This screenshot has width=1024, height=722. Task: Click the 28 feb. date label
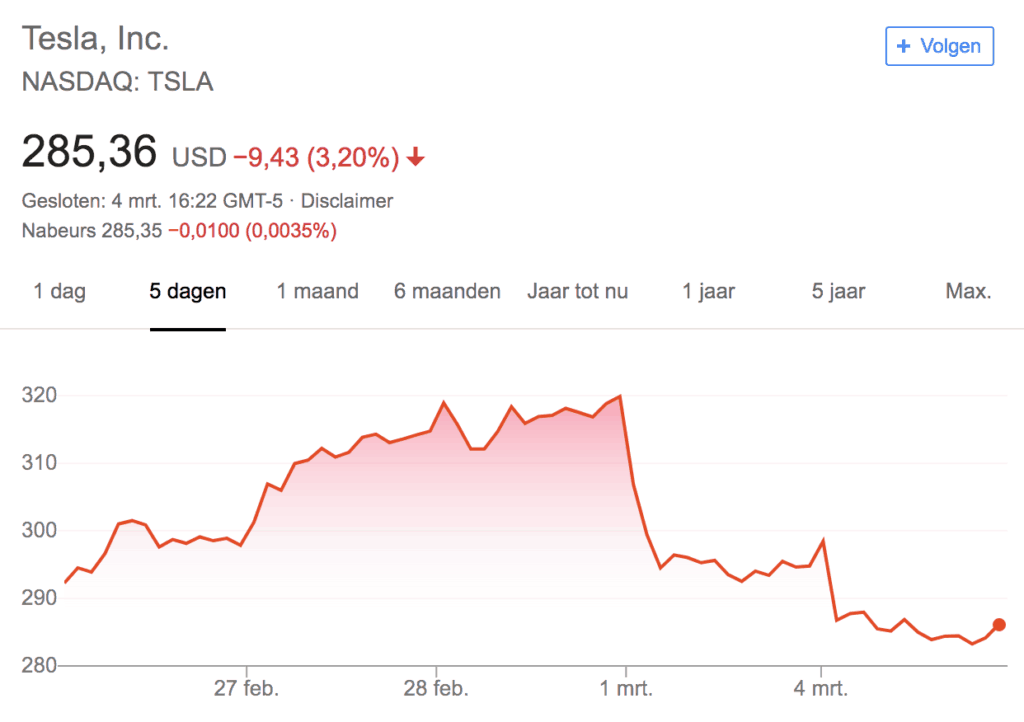436,690
